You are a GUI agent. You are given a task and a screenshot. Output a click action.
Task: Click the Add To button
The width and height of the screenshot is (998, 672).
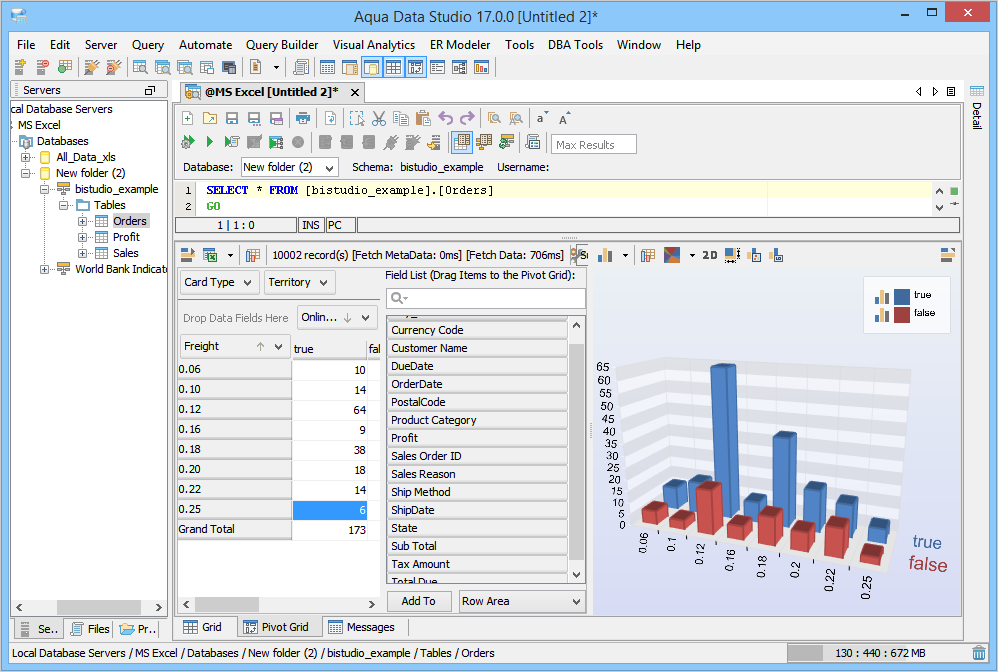(419, 601)
